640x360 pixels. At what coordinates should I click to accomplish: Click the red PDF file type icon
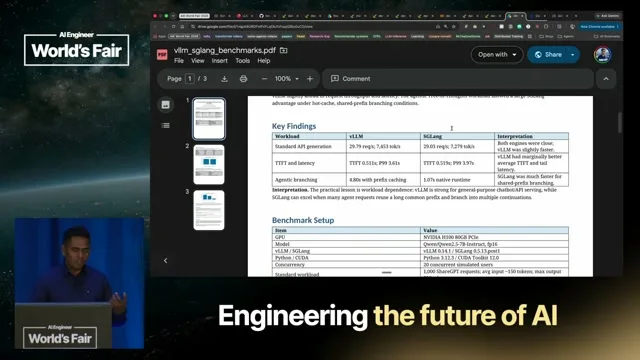coord(162,54)
